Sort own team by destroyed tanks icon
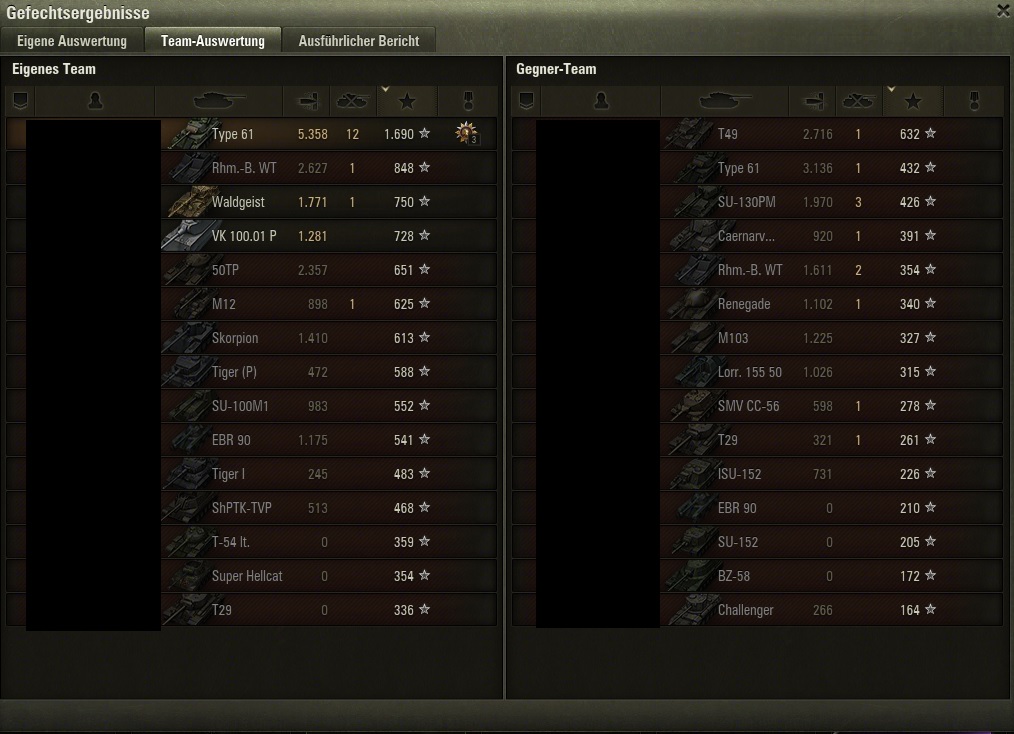The height and width of the screenshot is (734, 1014). [352, 101]
